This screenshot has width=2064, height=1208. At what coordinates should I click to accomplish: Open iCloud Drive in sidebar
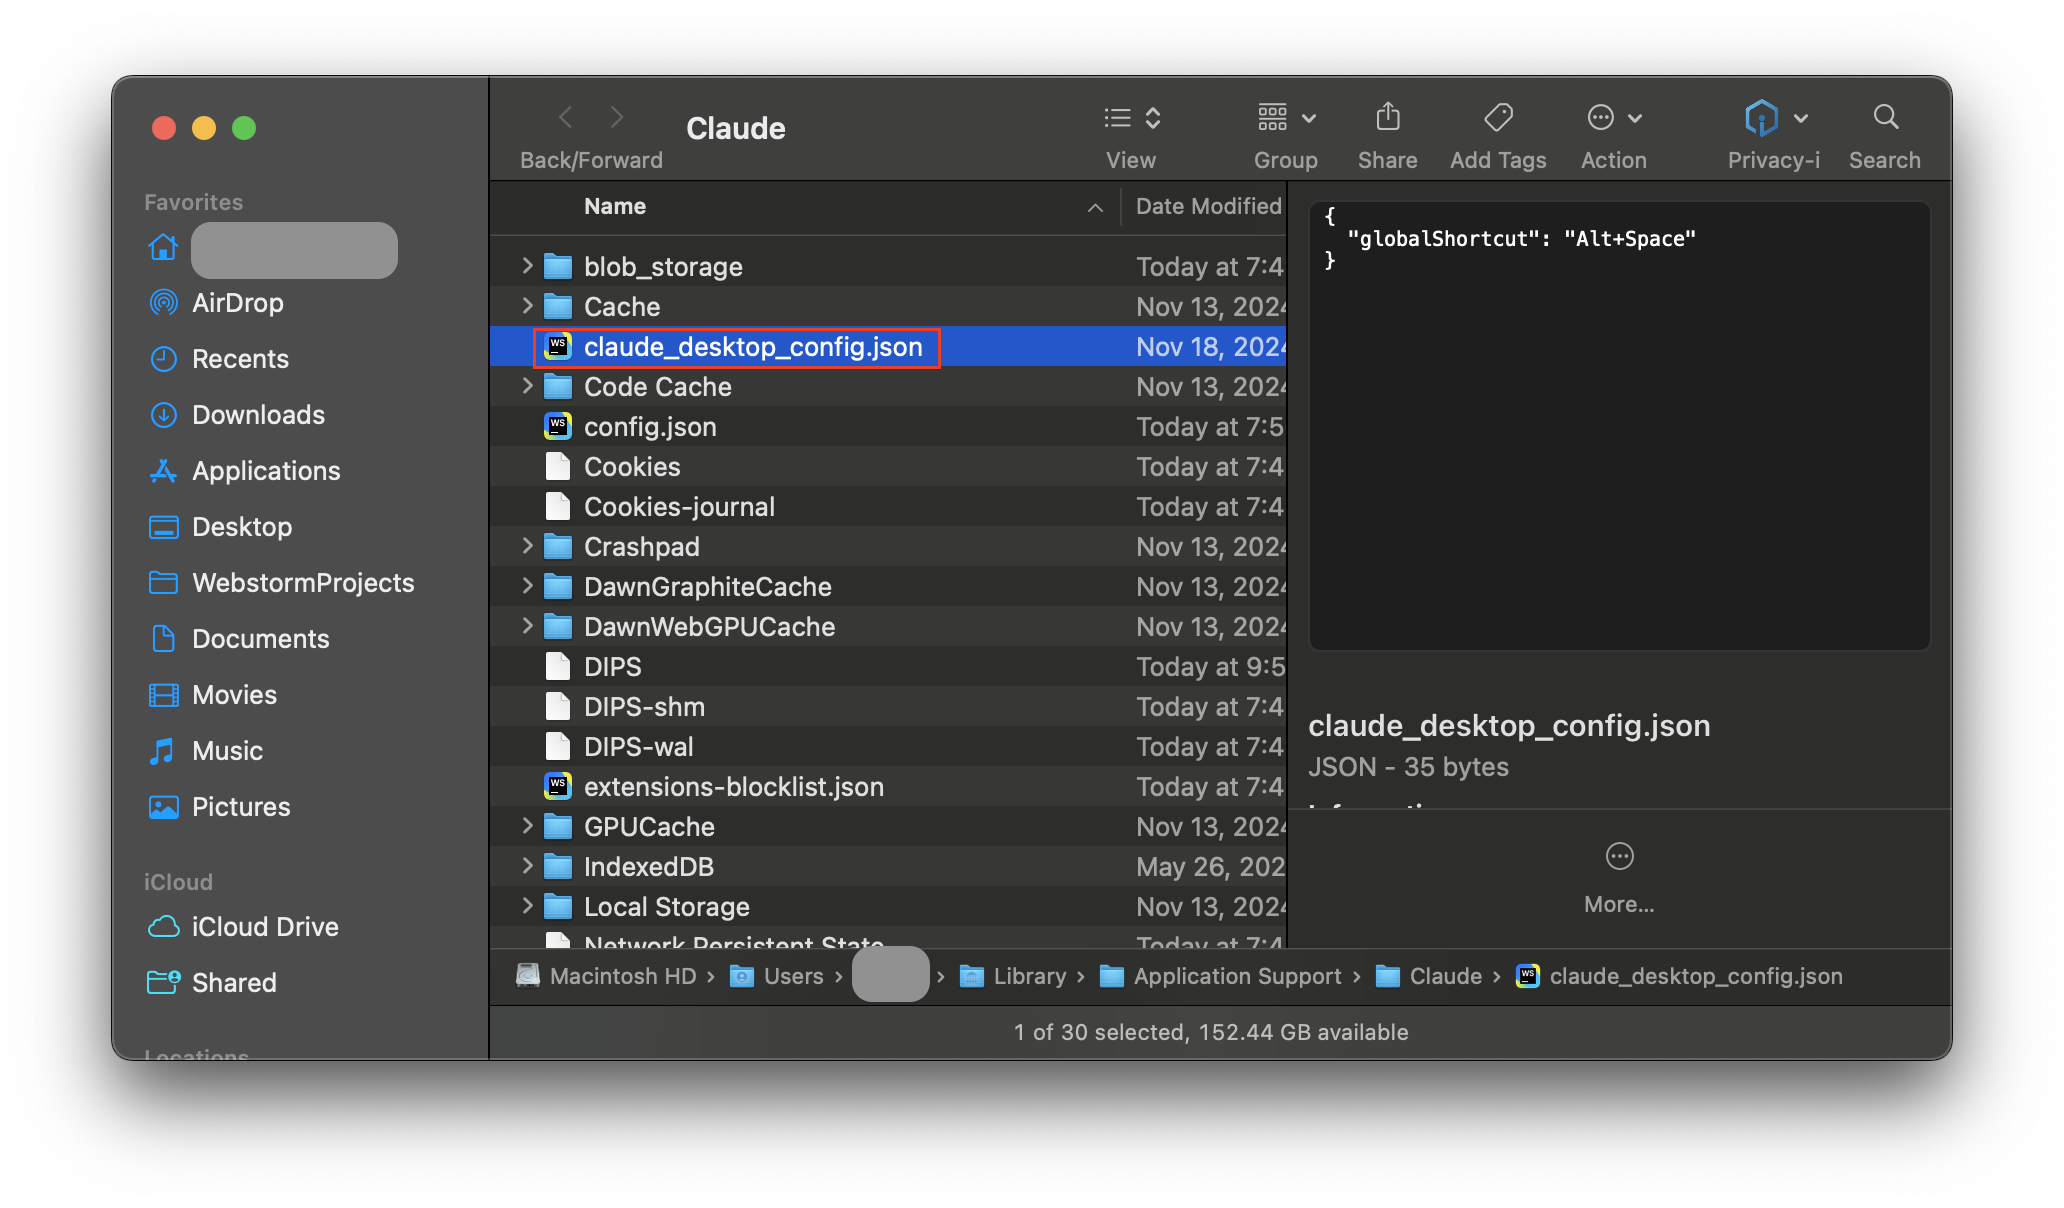tap(265, 927)
